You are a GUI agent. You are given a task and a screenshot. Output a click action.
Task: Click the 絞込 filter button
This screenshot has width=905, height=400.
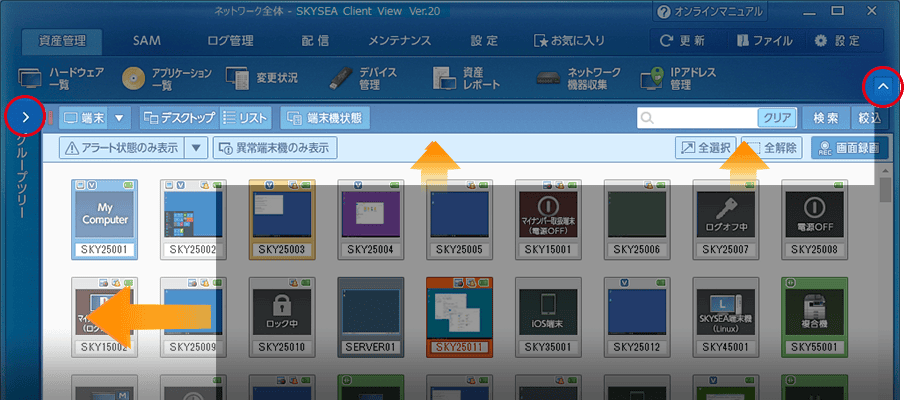(869, 118)
